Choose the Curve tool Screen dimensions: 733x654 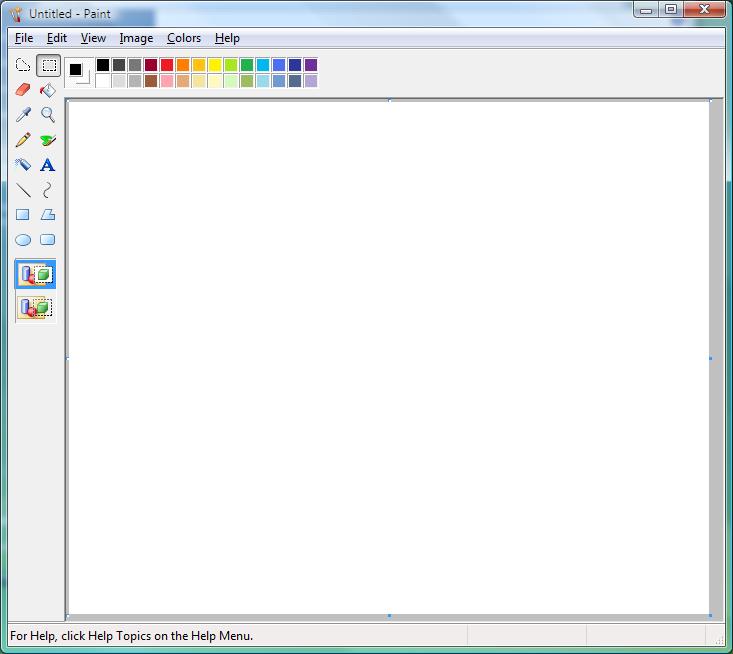tap(47, 190)
